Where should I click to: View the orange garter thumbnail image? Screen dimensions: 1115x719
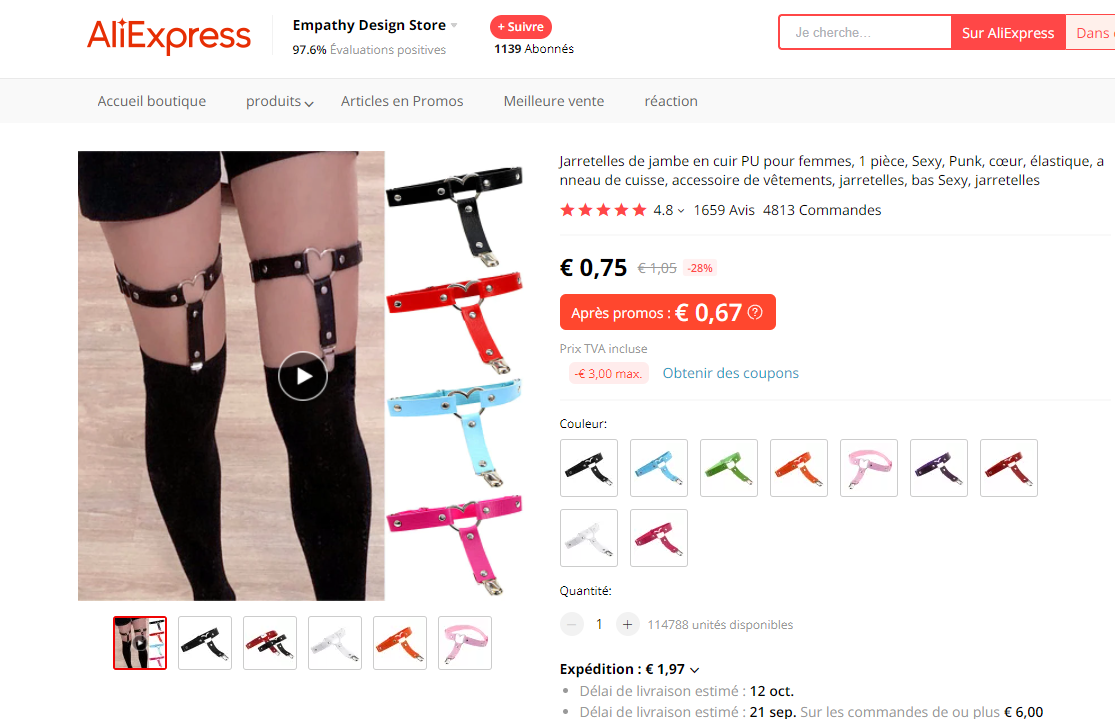400,643
